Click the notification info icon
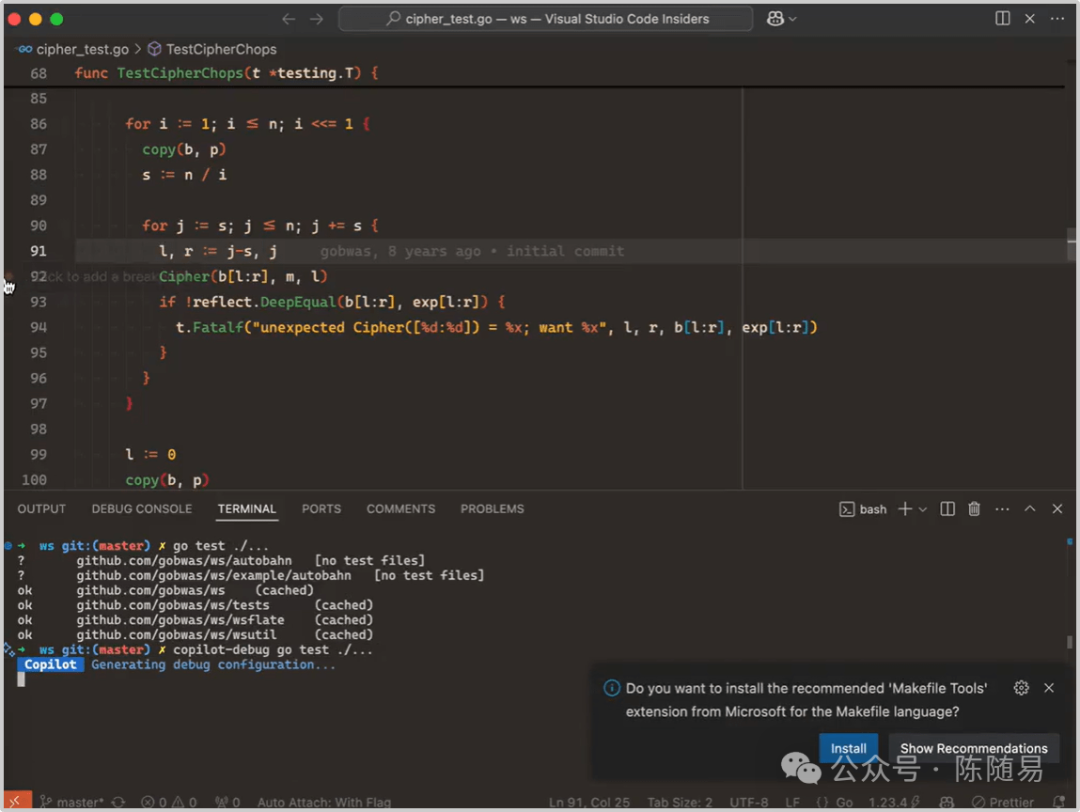 [x=612, y=688]
